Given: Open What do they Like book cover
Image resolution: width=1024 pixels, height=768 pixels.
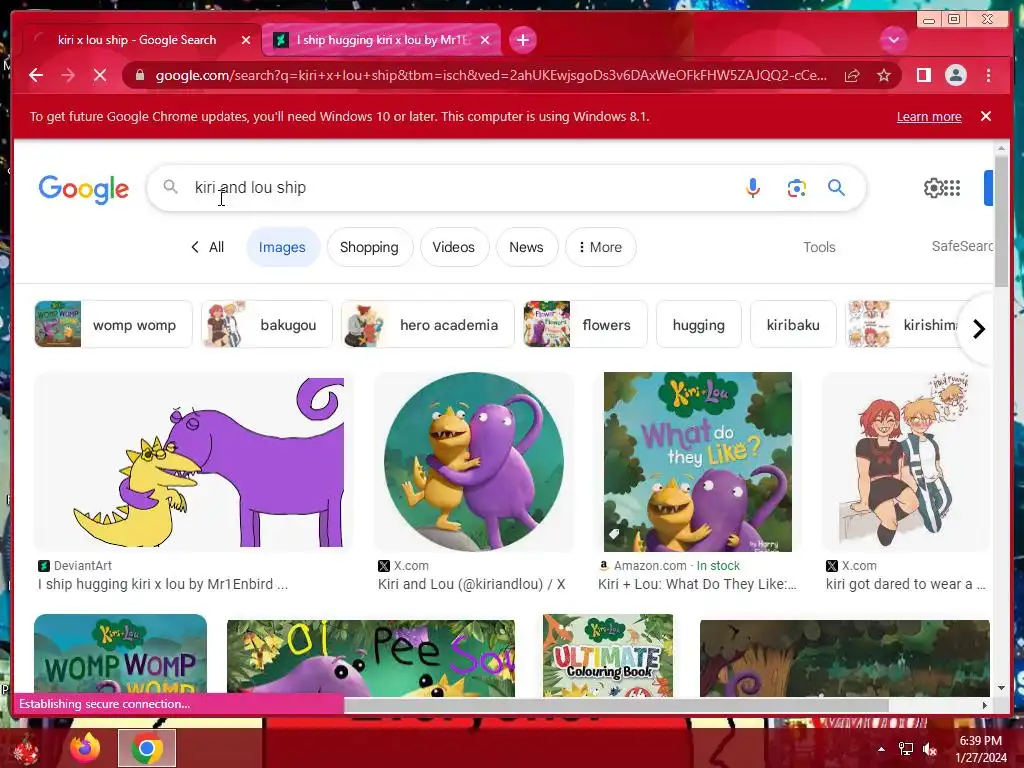Looking at the screenshot, I should click(697, 461).
